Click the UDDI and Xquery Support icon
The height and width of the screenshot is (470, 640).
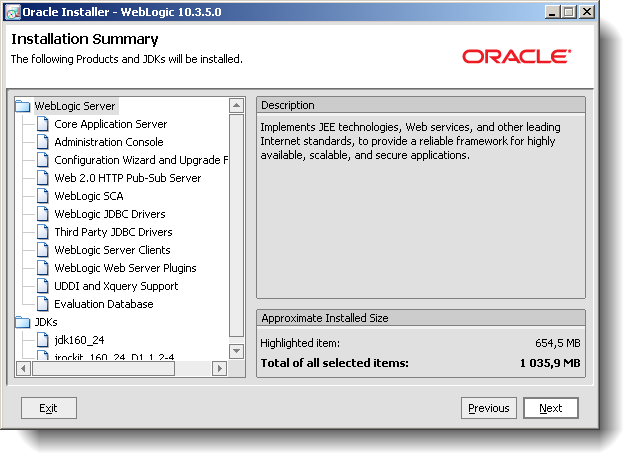pyautogui.click(x=42, y=286)
